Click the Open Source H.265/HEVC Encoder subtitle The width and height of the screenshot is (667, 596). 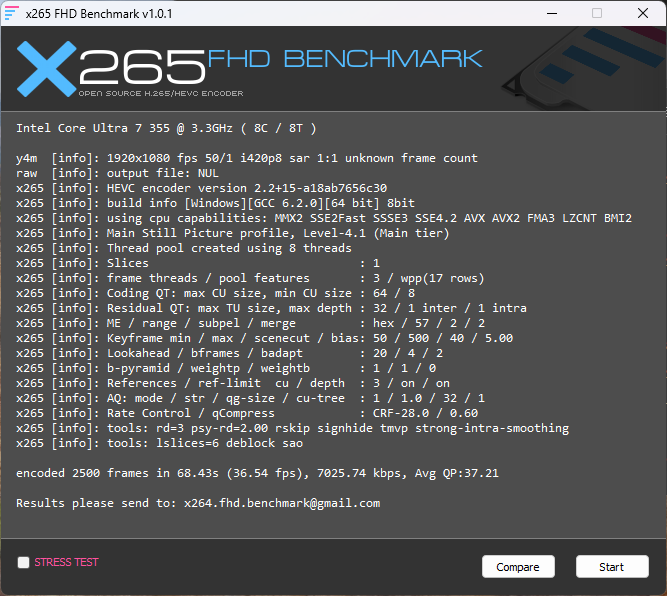click(160, 93)
